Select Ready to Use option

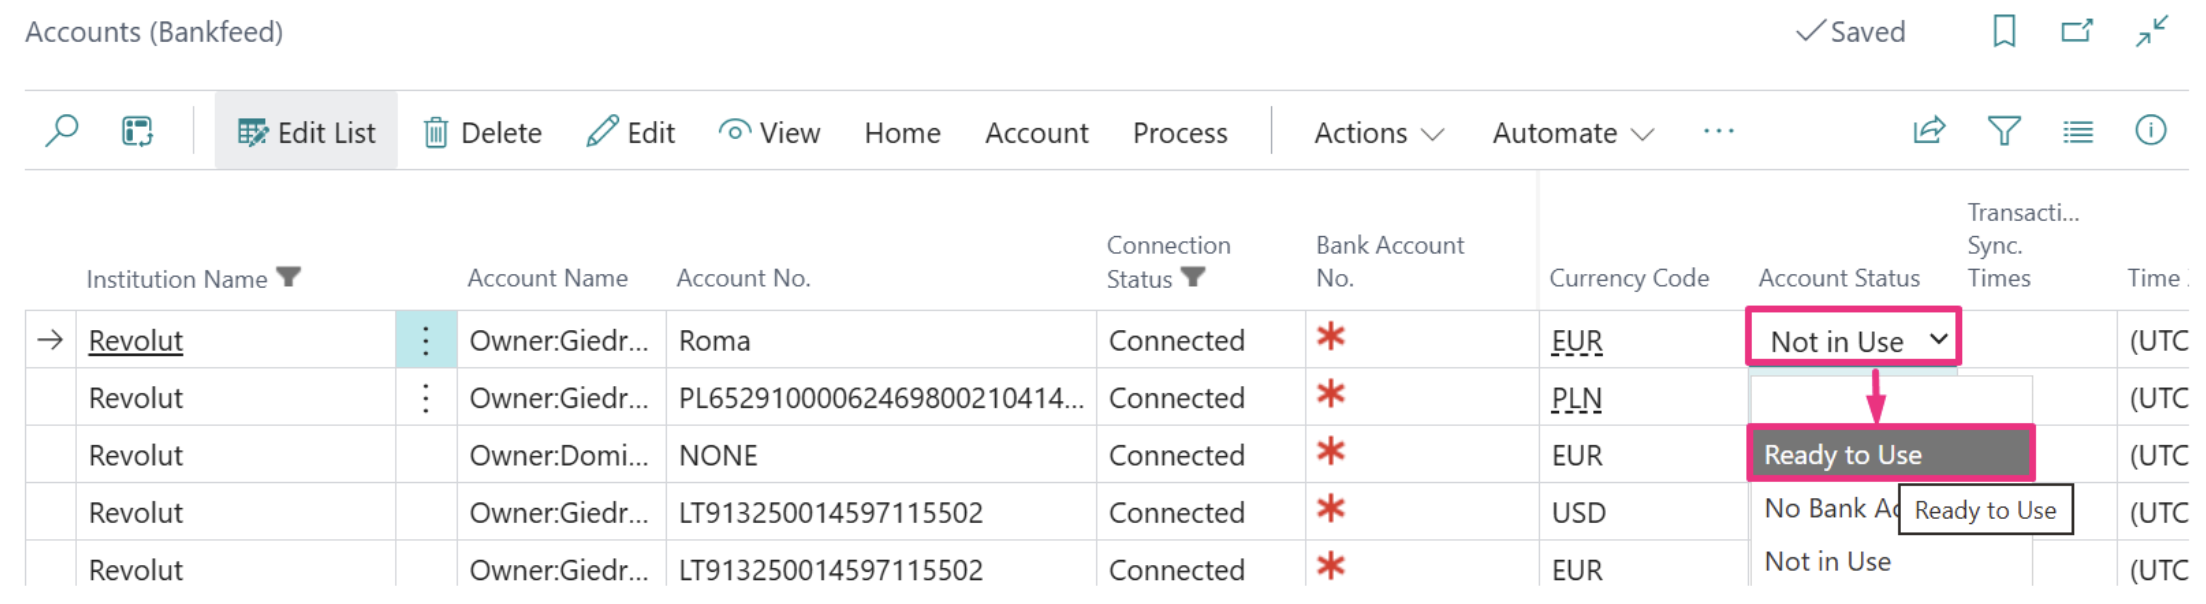pyautogui.click(x=1890, y=454)
